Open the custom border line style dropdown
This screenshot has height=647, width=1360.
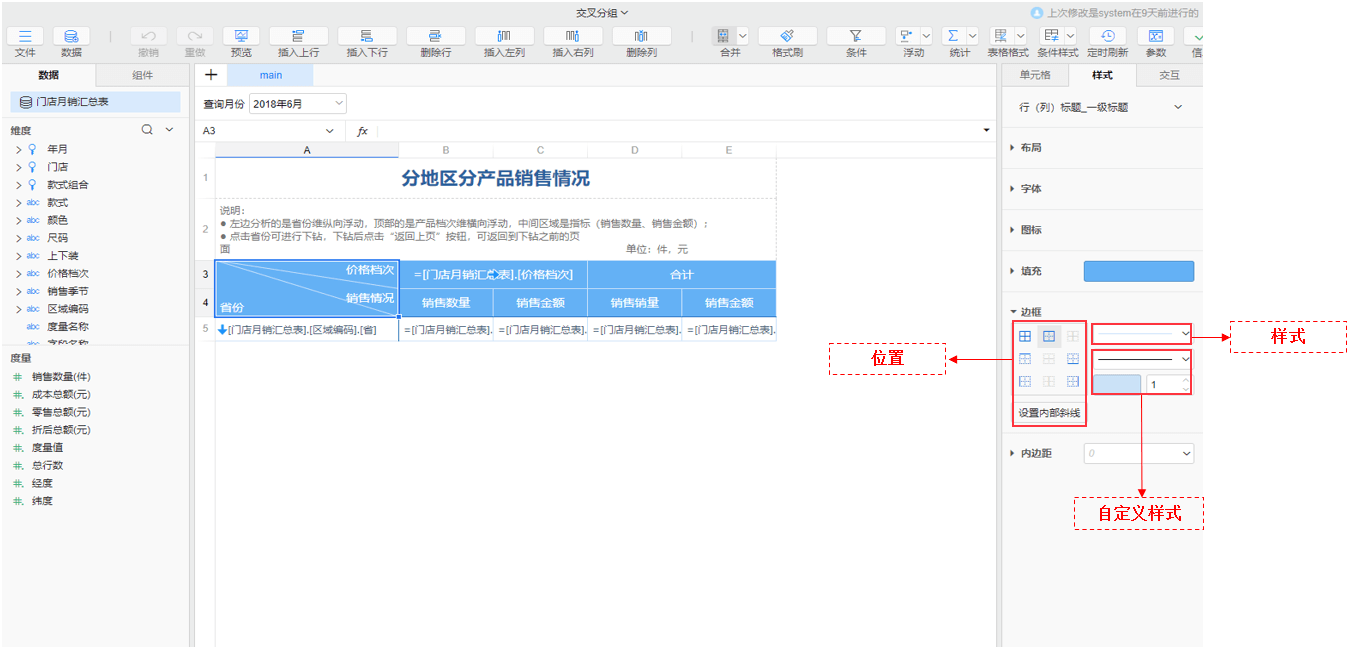coord(1142,358)
